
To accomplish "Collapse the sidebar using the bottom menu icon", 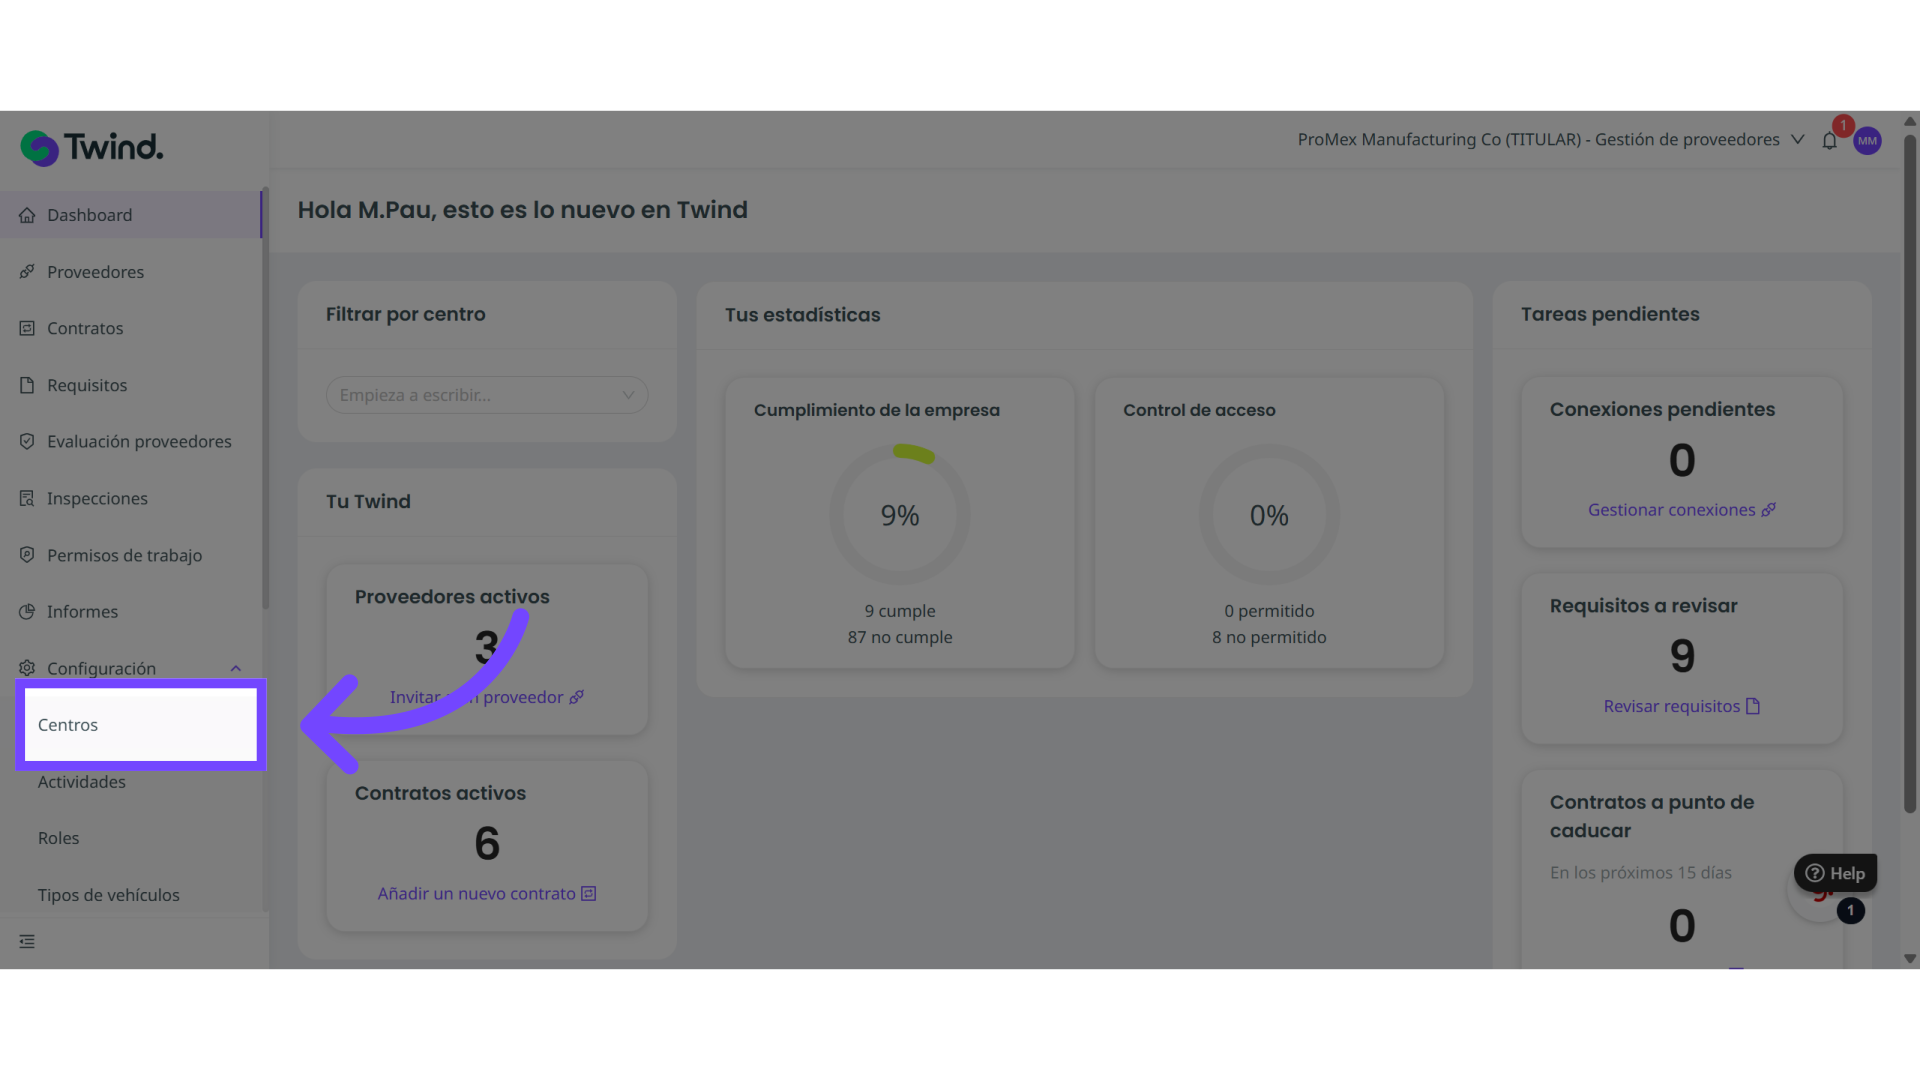I will tap(27, 941).
